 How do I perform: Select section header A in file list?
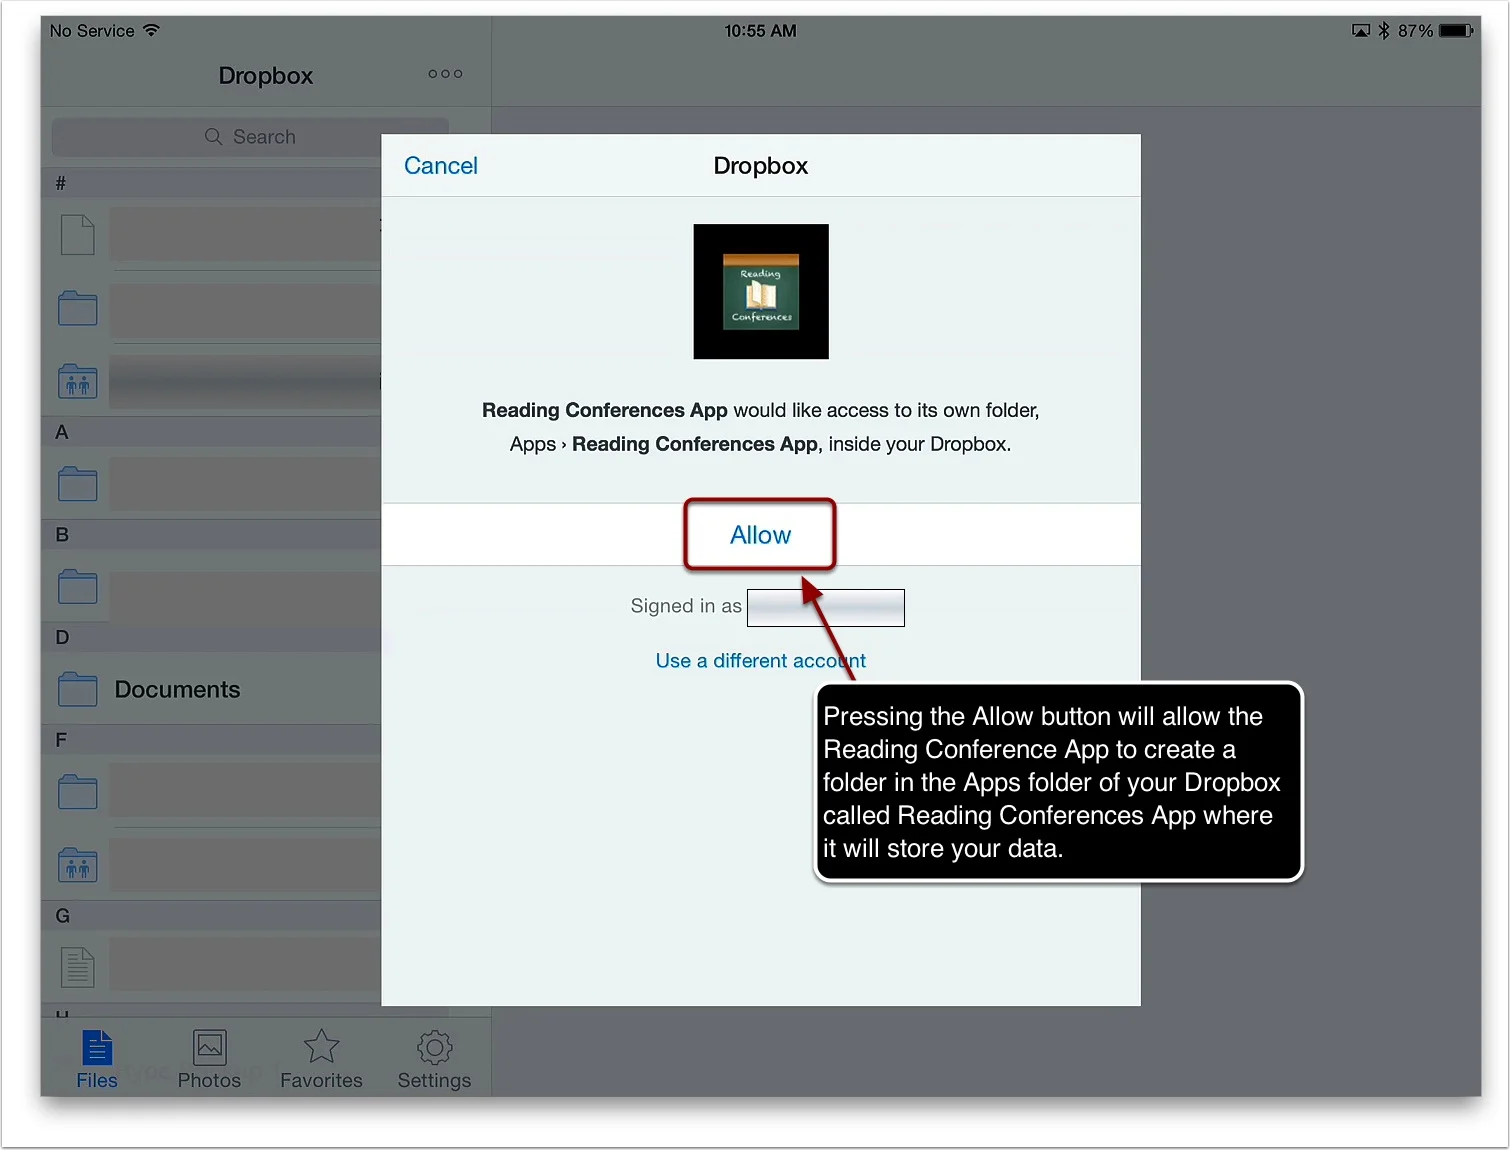coord(211,432)
